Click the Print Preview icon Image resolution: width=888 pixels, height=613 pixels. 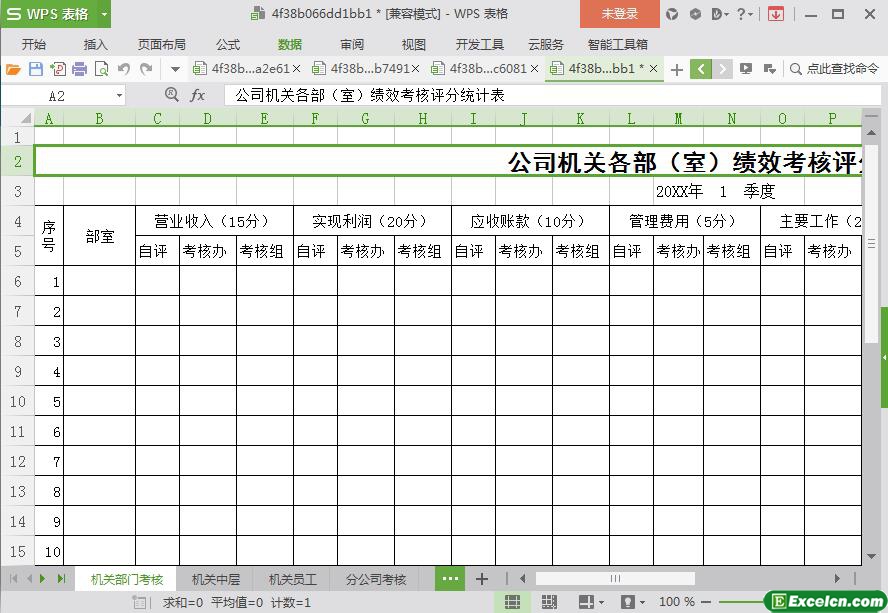(101, 69)
